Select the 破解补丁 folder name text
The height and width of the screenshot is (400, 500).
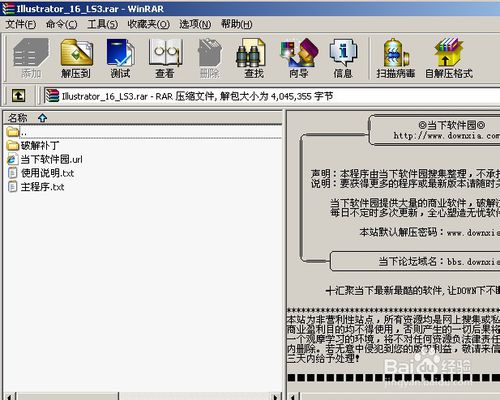pos(40,146)
